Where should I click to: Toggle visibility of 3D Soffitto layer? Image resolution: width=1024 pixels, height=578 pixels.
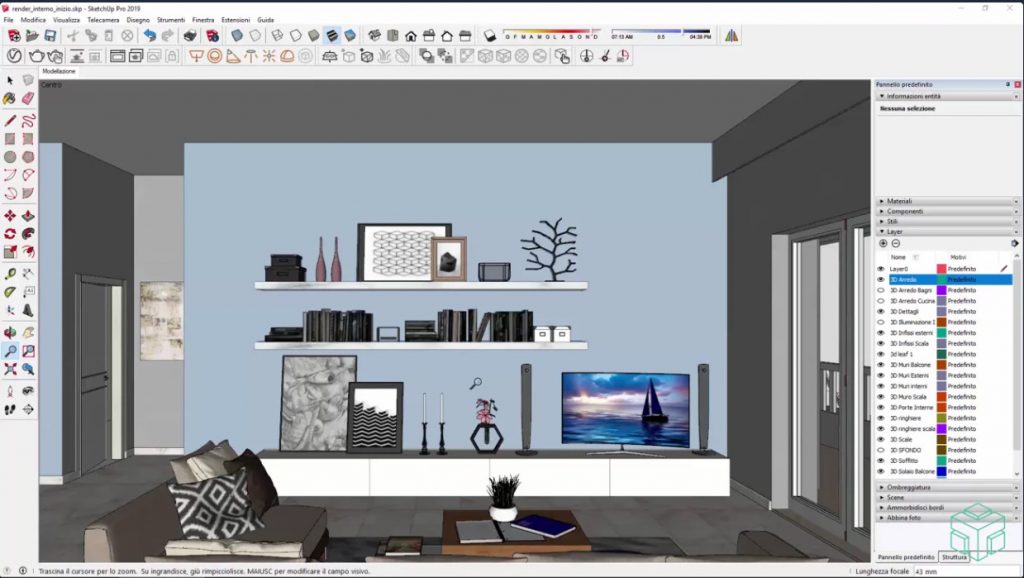[x=881, y=460]
